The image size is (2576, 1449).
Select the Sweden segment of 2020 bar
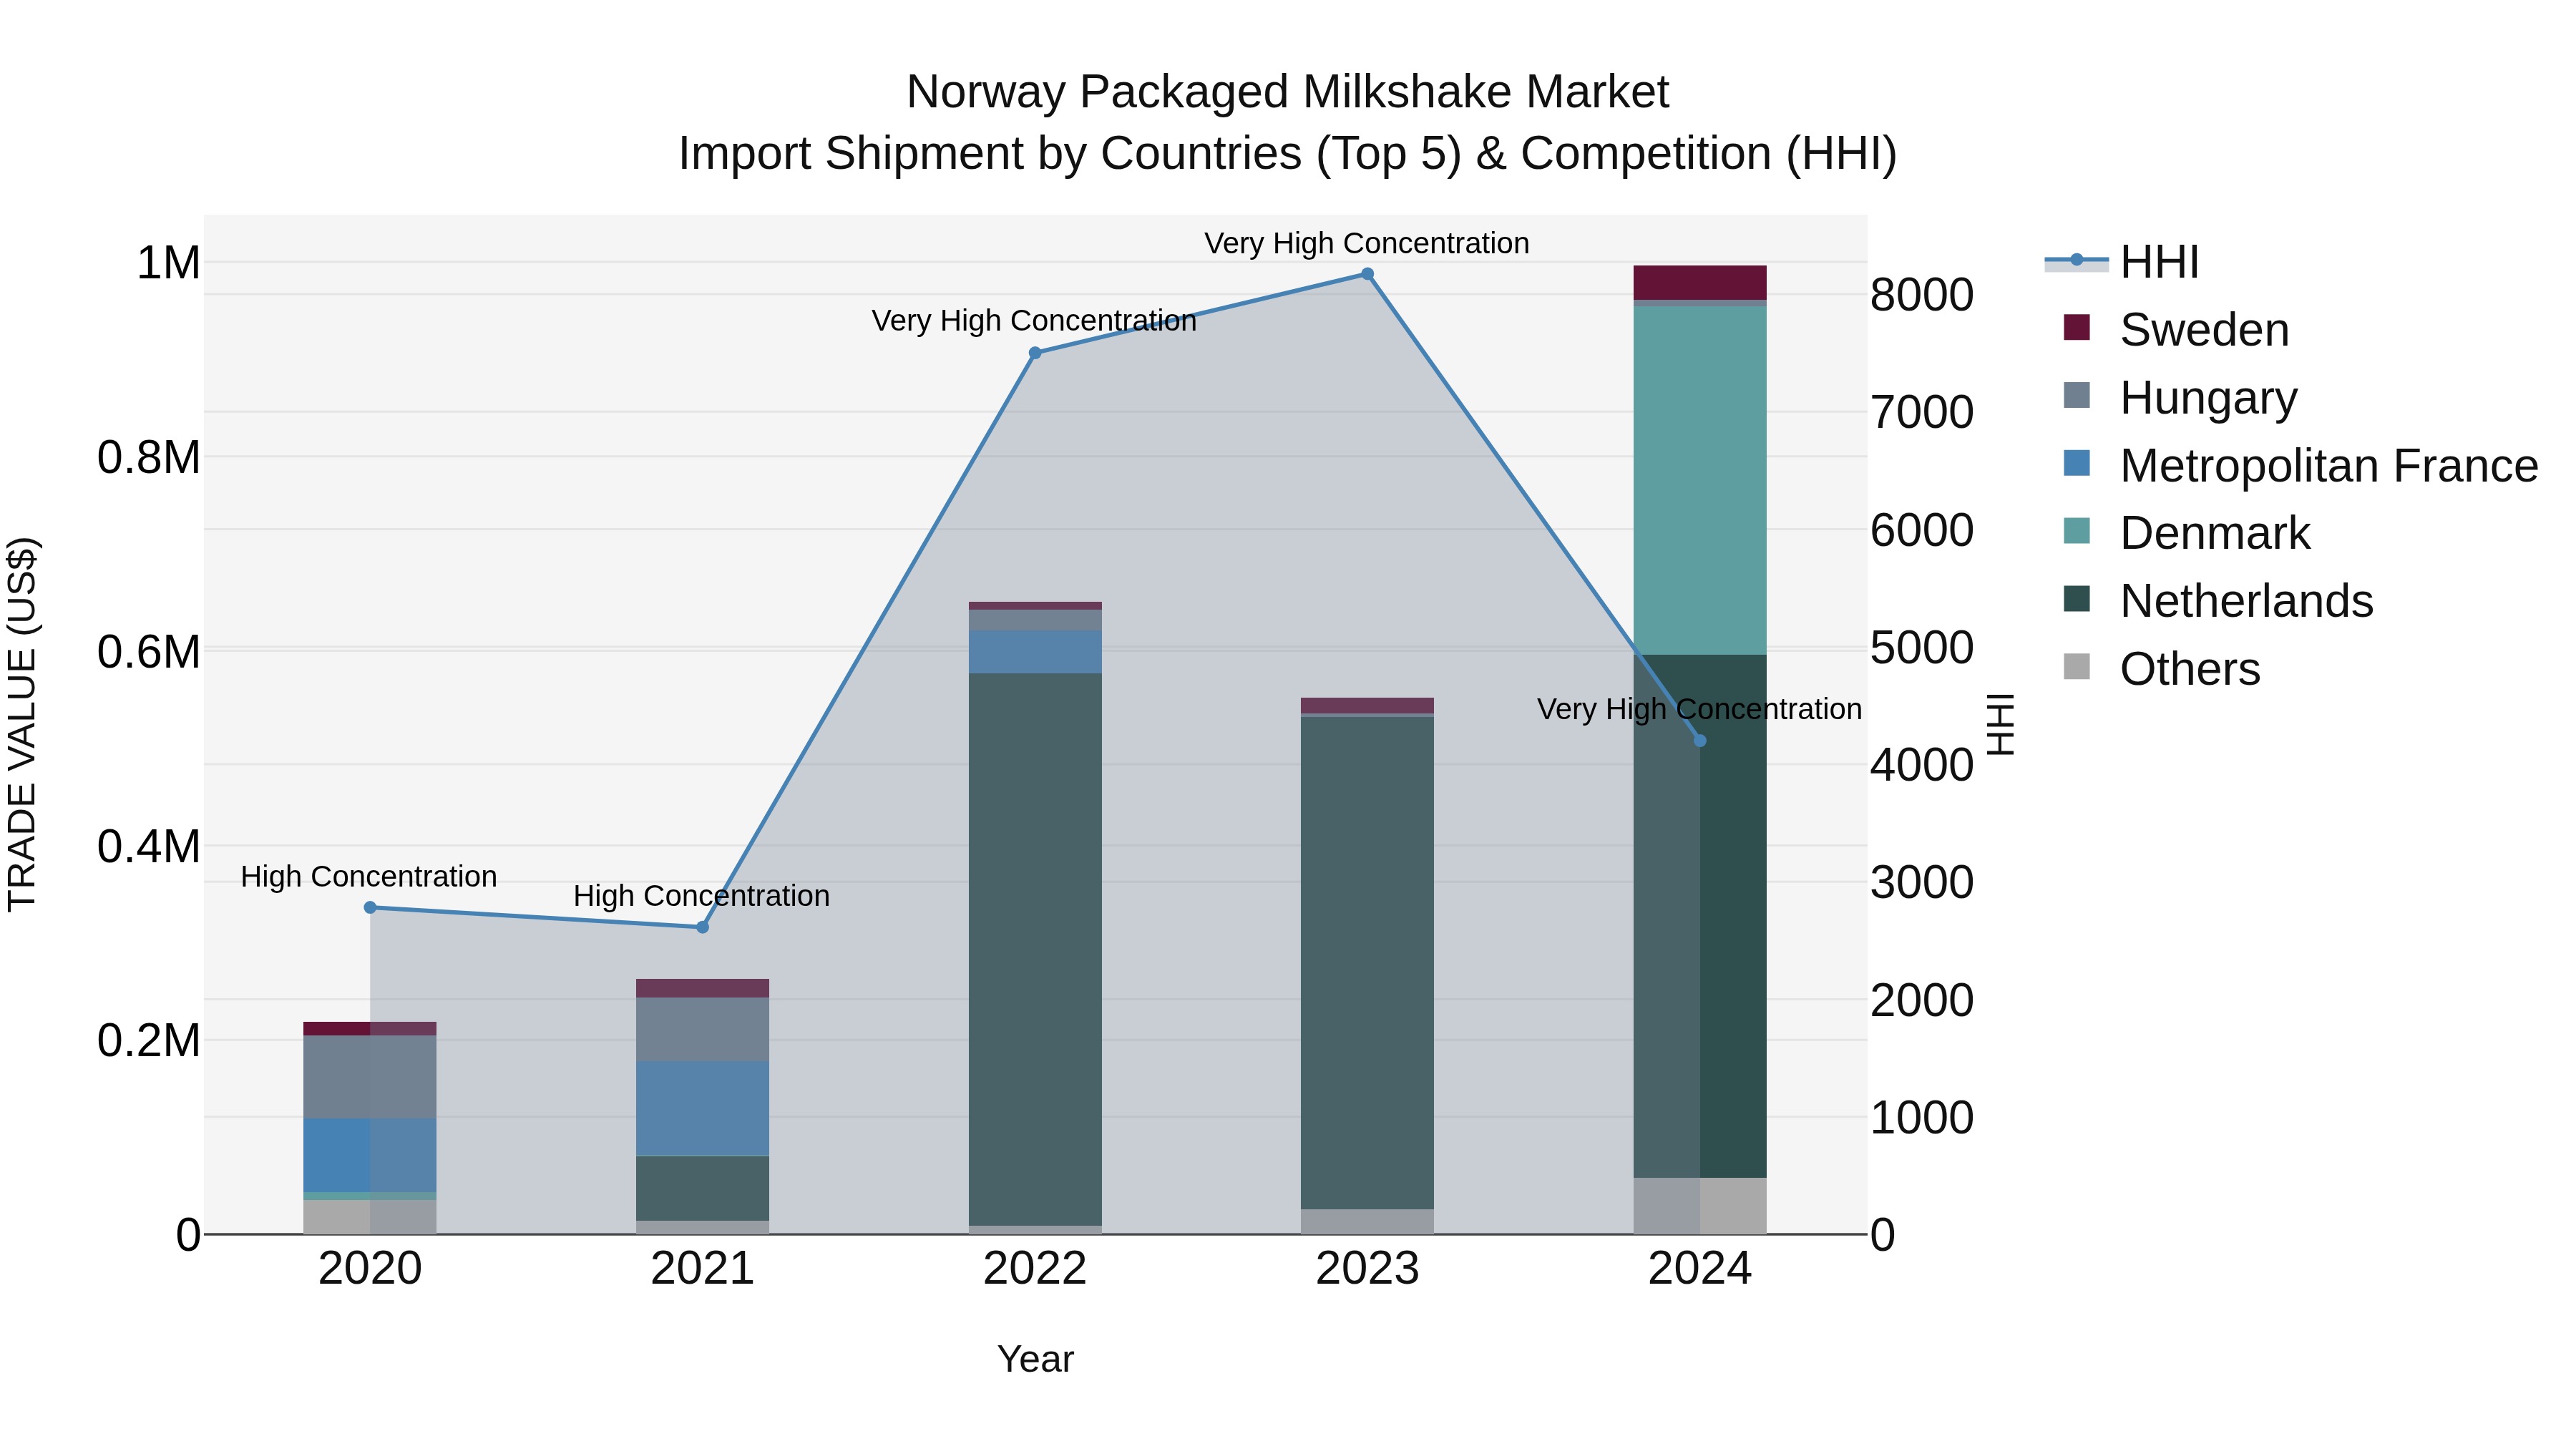[x=370, y=1029]
